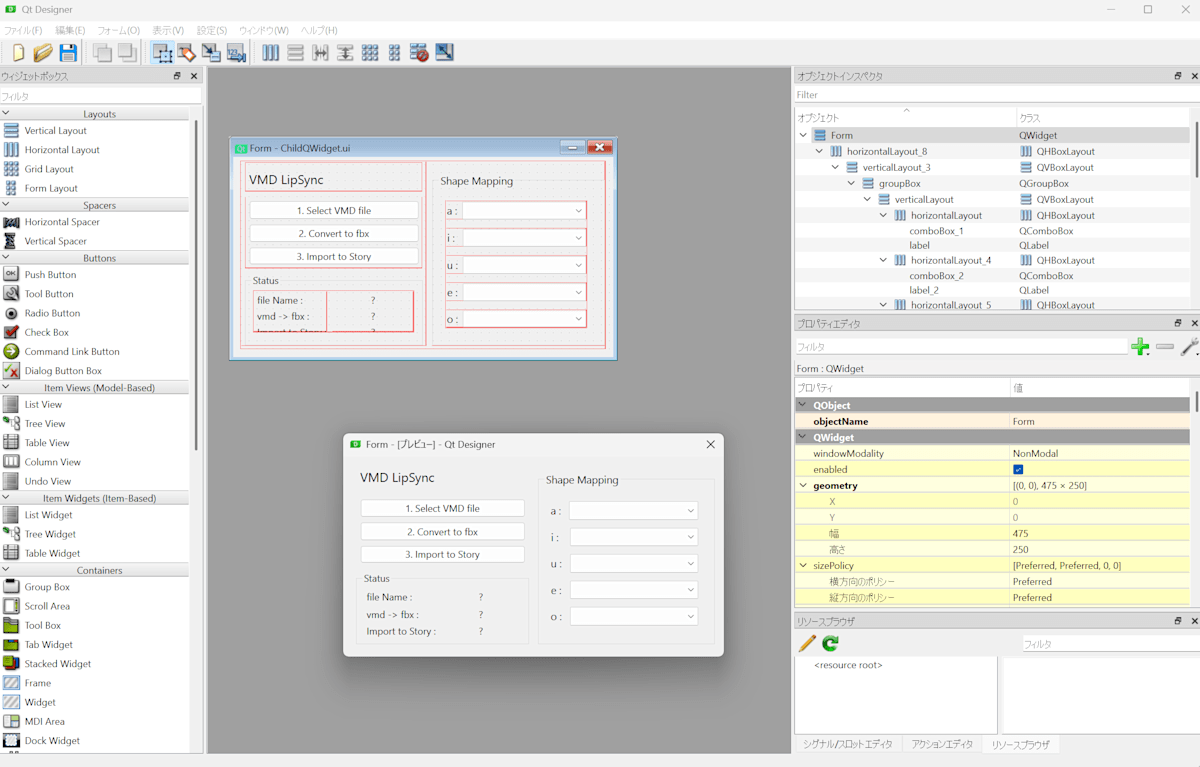Save the form with the floppy icon
The height and width of the screenshot is (767, 1200).
68,53
